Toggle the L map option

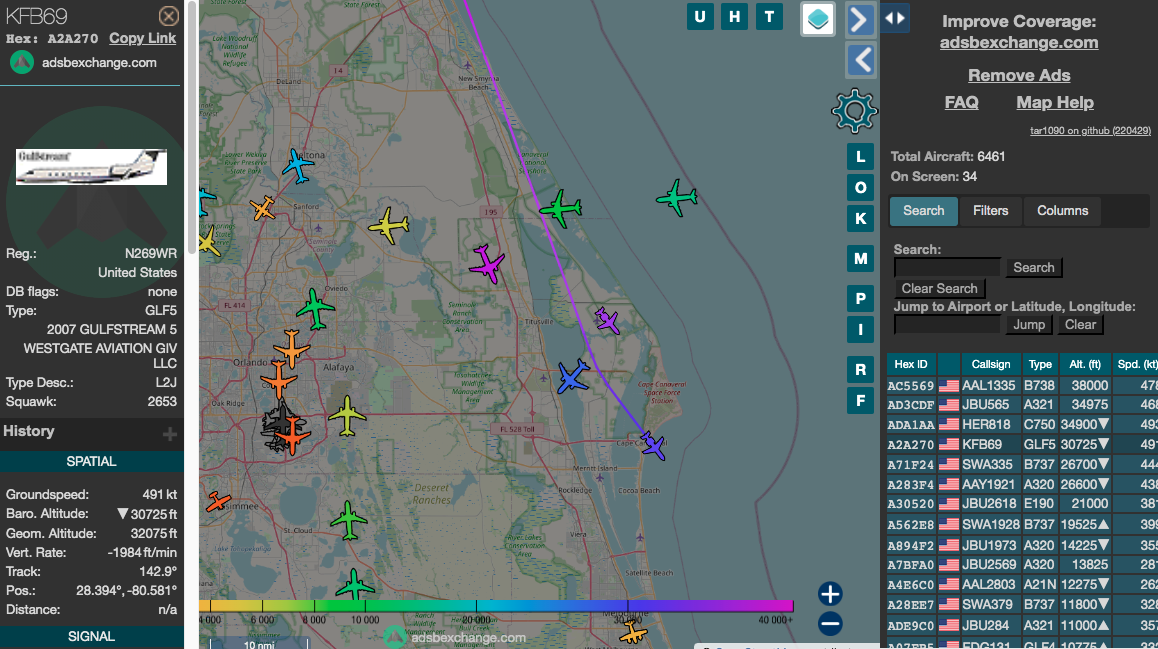[860, 157]
